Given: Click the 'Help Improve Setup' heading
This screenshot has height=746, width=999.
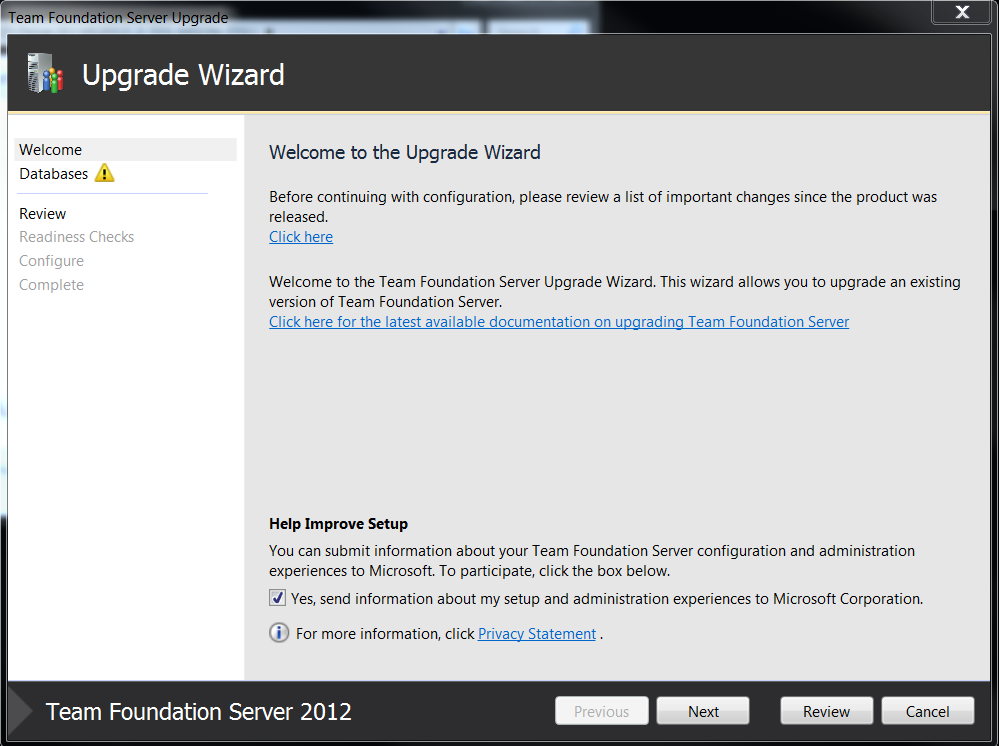Looking at the screenshot, I should (338, 524).
